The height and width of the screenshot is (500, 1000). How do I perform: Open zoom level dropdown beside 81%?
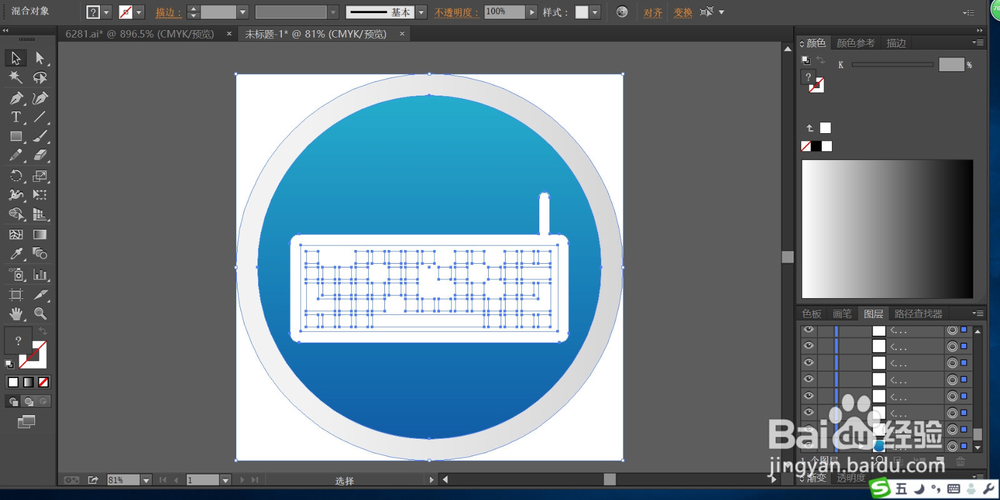(146, 480)
